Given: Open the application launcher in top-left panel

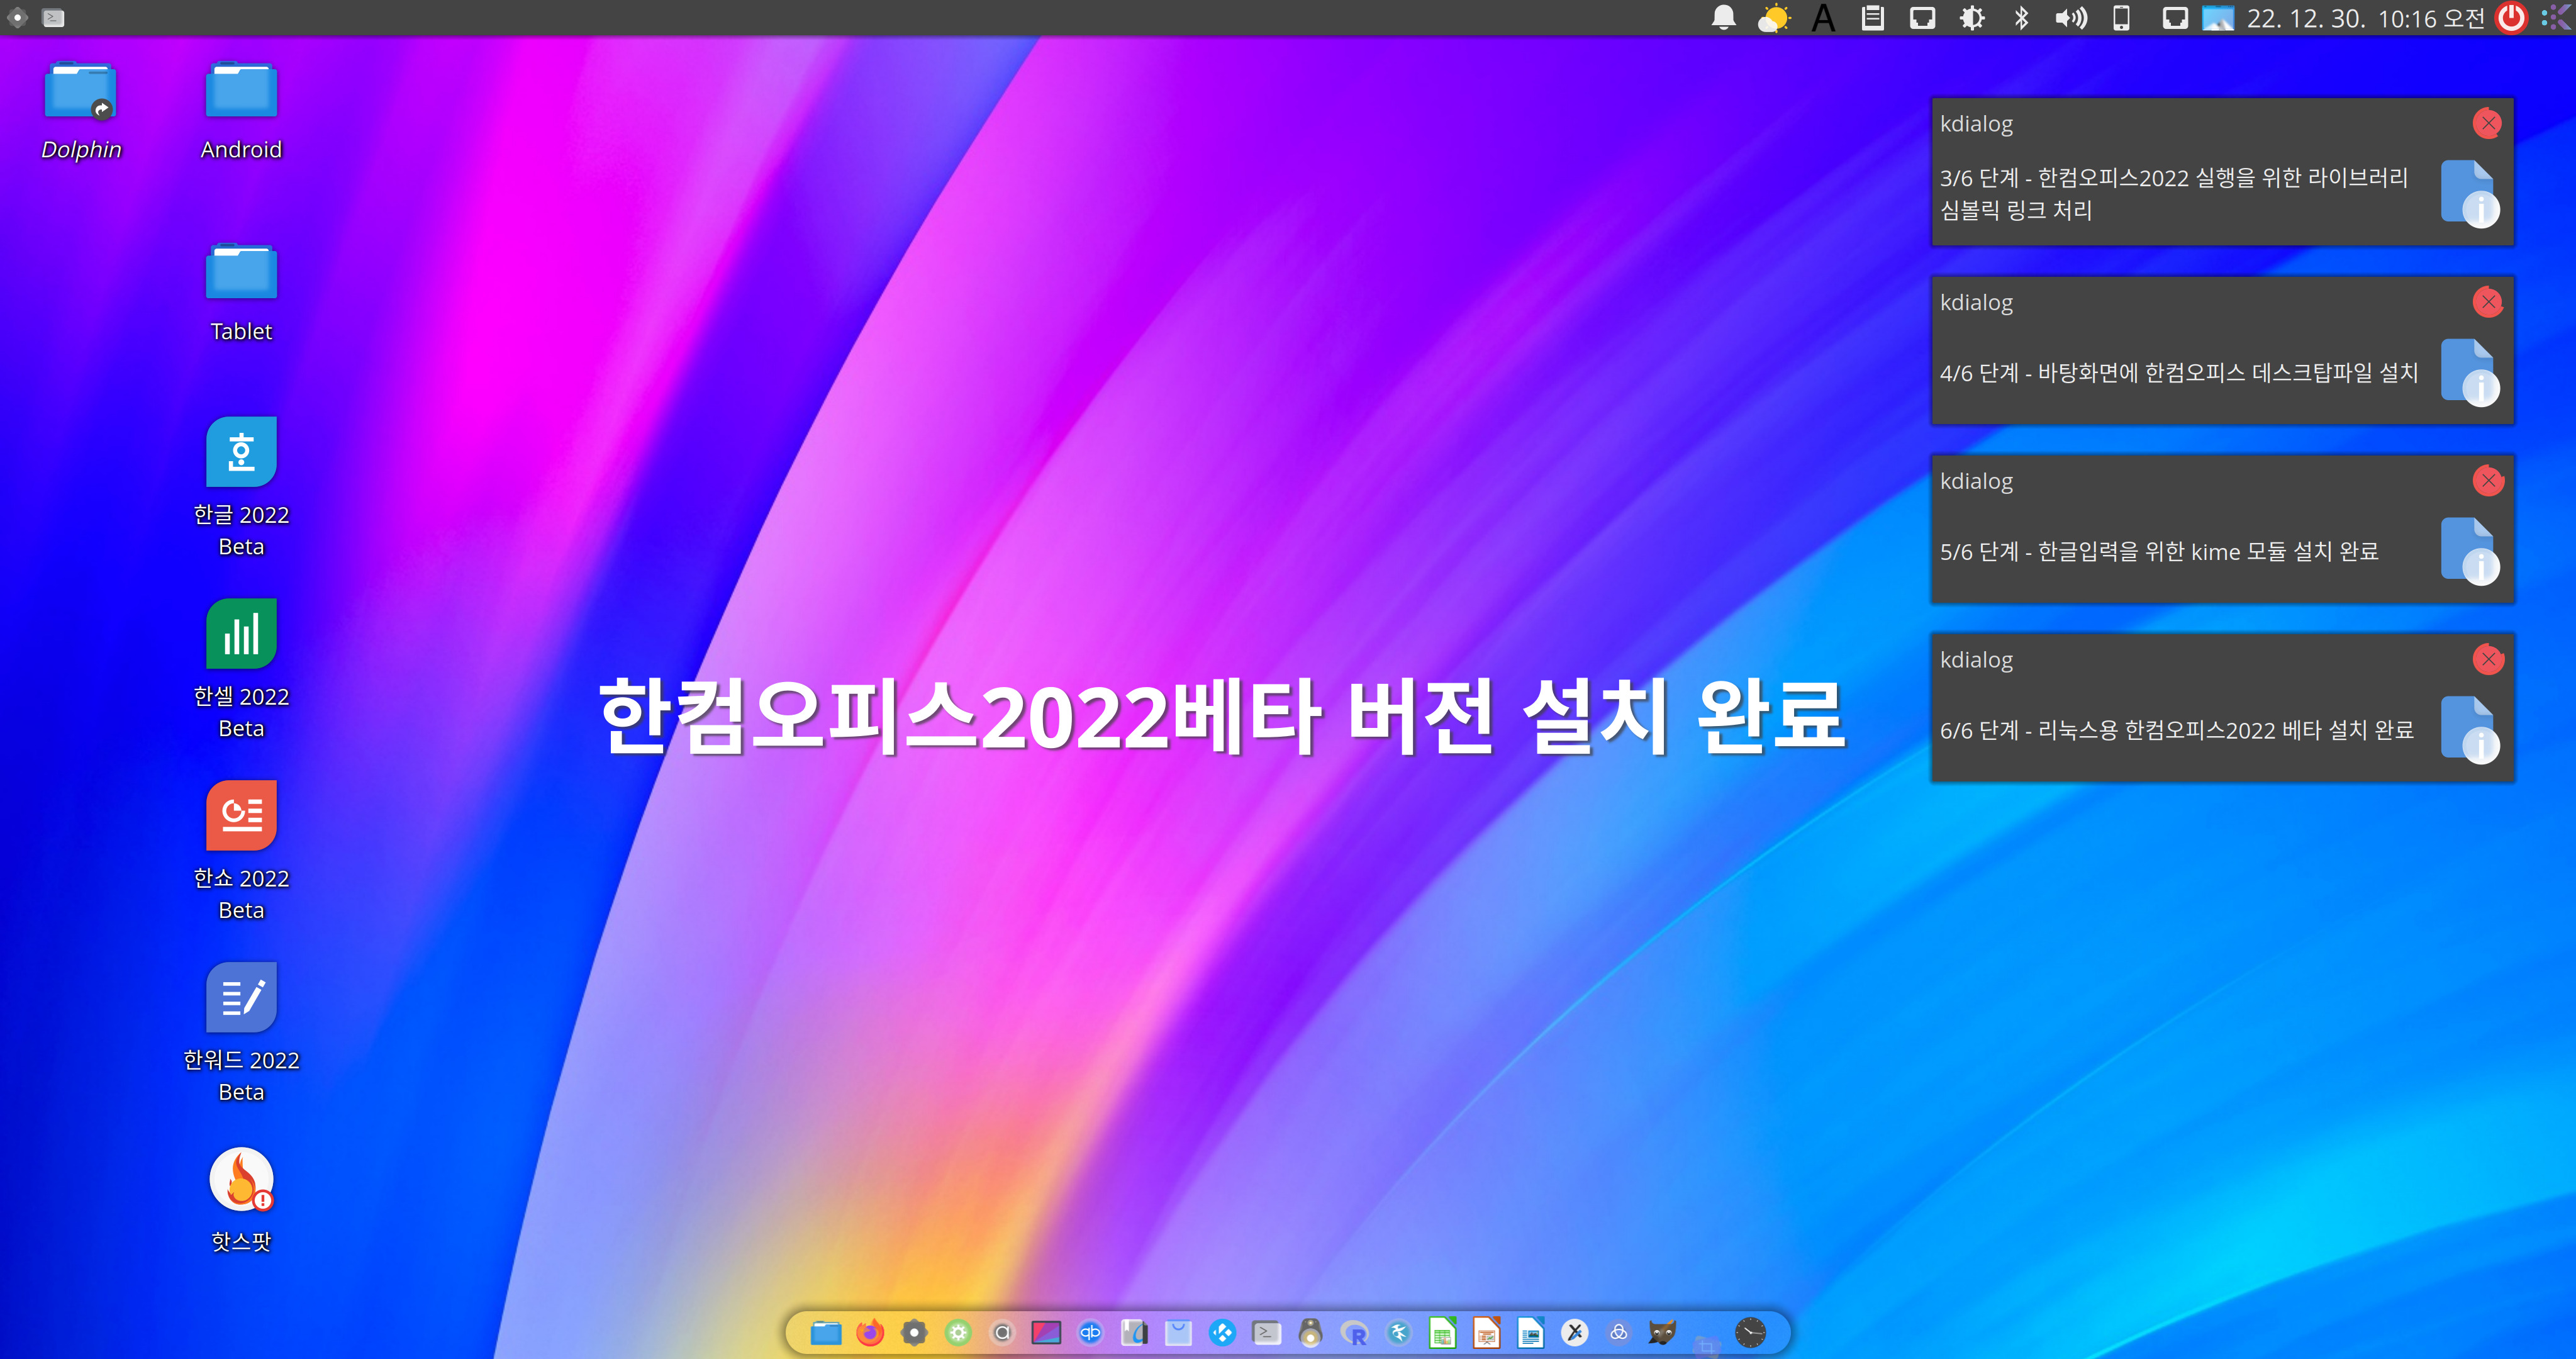Looking at the screenshot, I should click(x=18, y=18).
